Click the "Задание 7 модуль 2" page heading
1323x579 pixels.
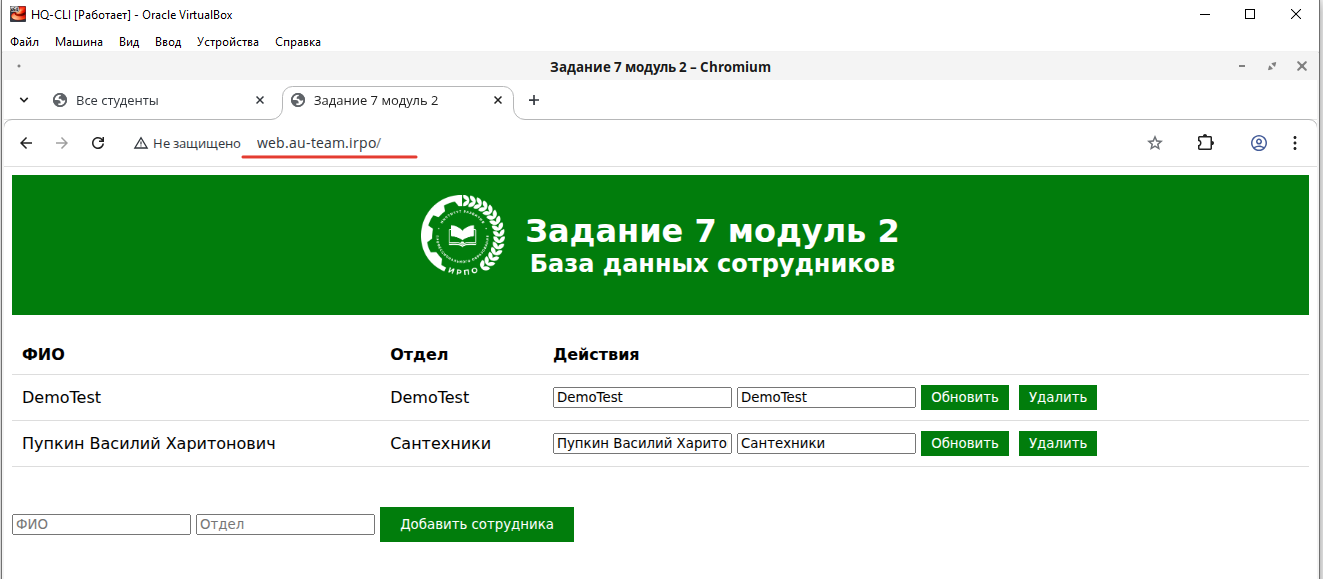(712, 231)
